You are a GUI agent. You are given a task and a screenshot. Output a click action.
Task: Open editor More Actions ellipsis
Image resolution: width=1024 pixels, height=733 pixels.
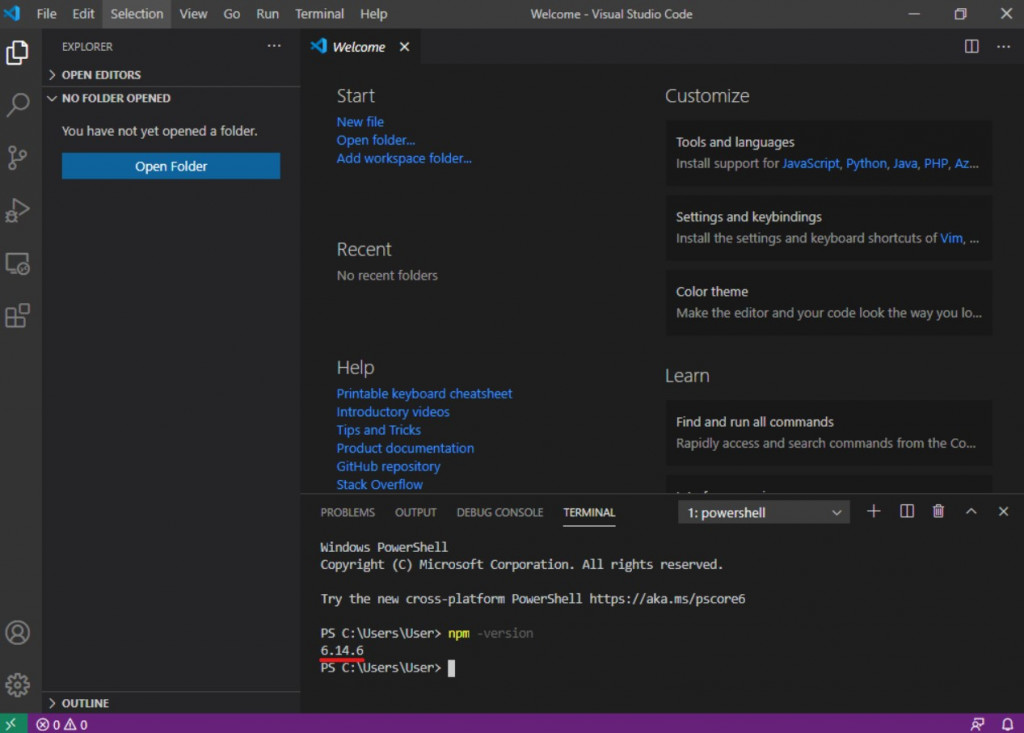click(1004, 46)
